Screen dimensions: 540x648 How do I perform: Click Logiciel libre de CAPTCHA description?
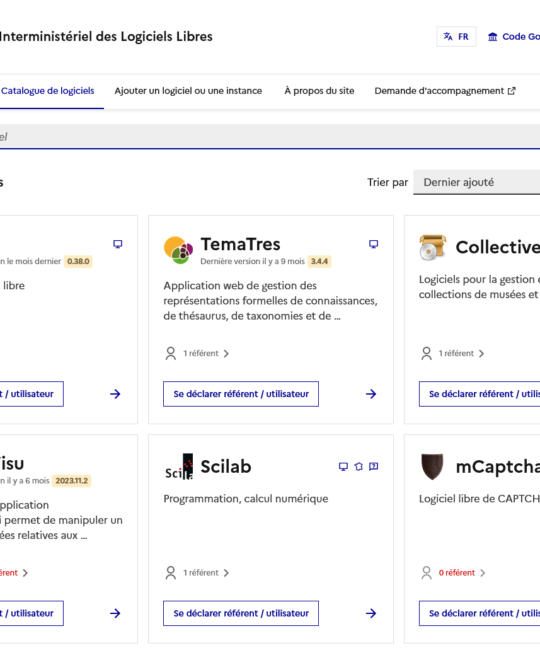click(479, 499)
